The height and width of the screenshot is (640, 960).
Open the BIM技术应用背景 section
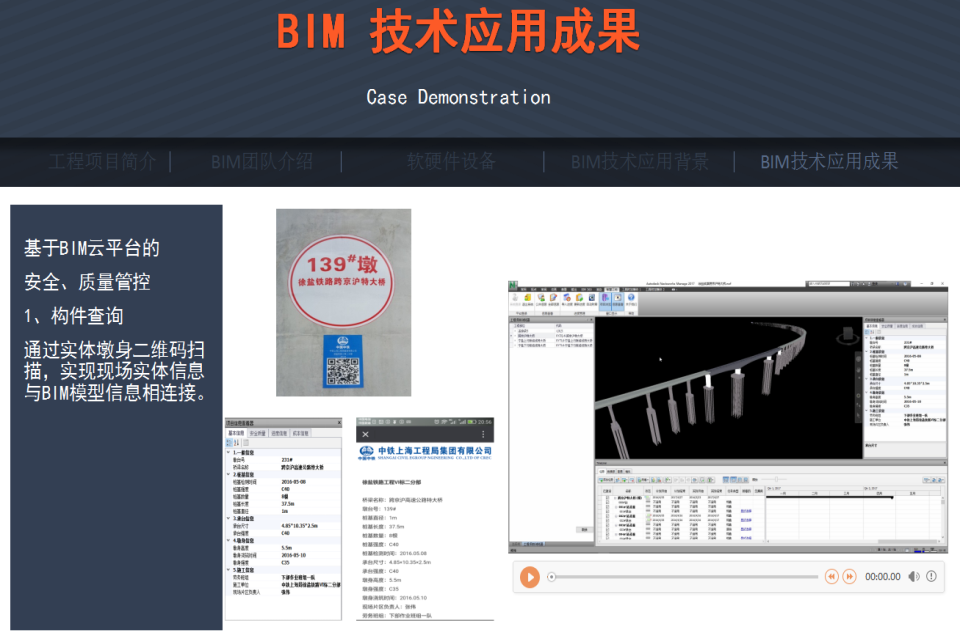click(x=640, y=161)
